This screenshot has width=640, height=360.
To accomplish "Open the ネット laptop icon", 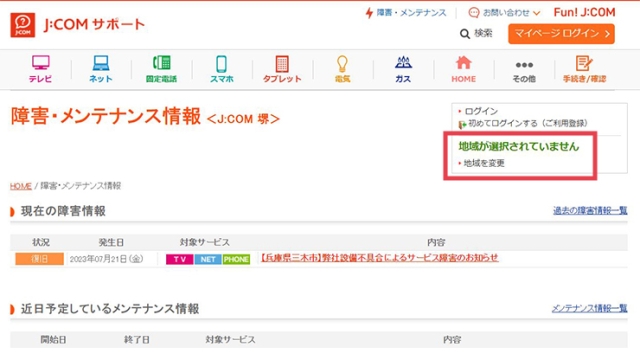I will pos(100,63).
